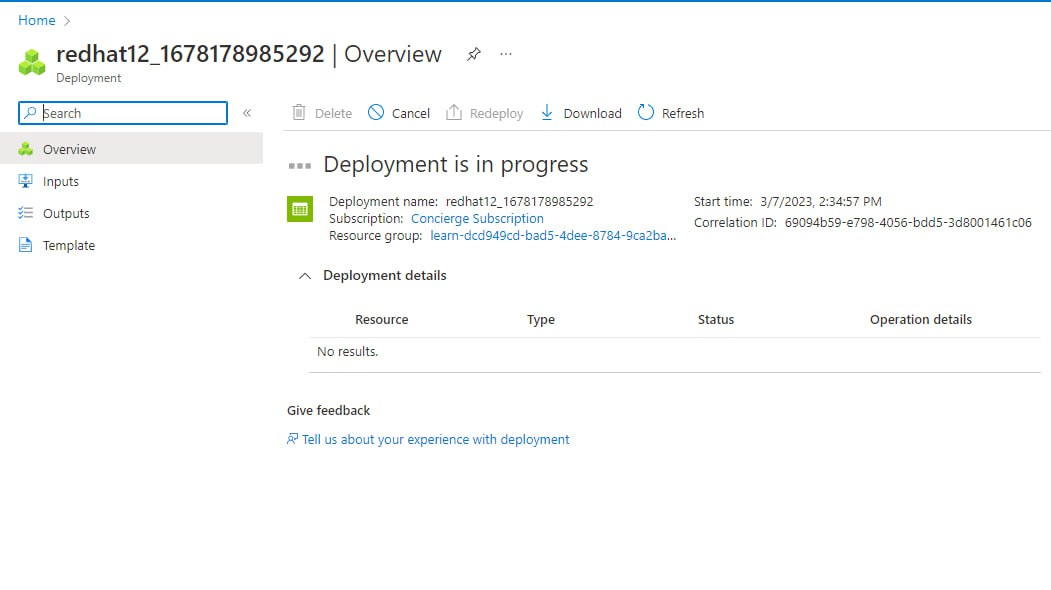Click the Cancel circle icon
Screen dimensions: 1051x590
(x=376, y=113)
